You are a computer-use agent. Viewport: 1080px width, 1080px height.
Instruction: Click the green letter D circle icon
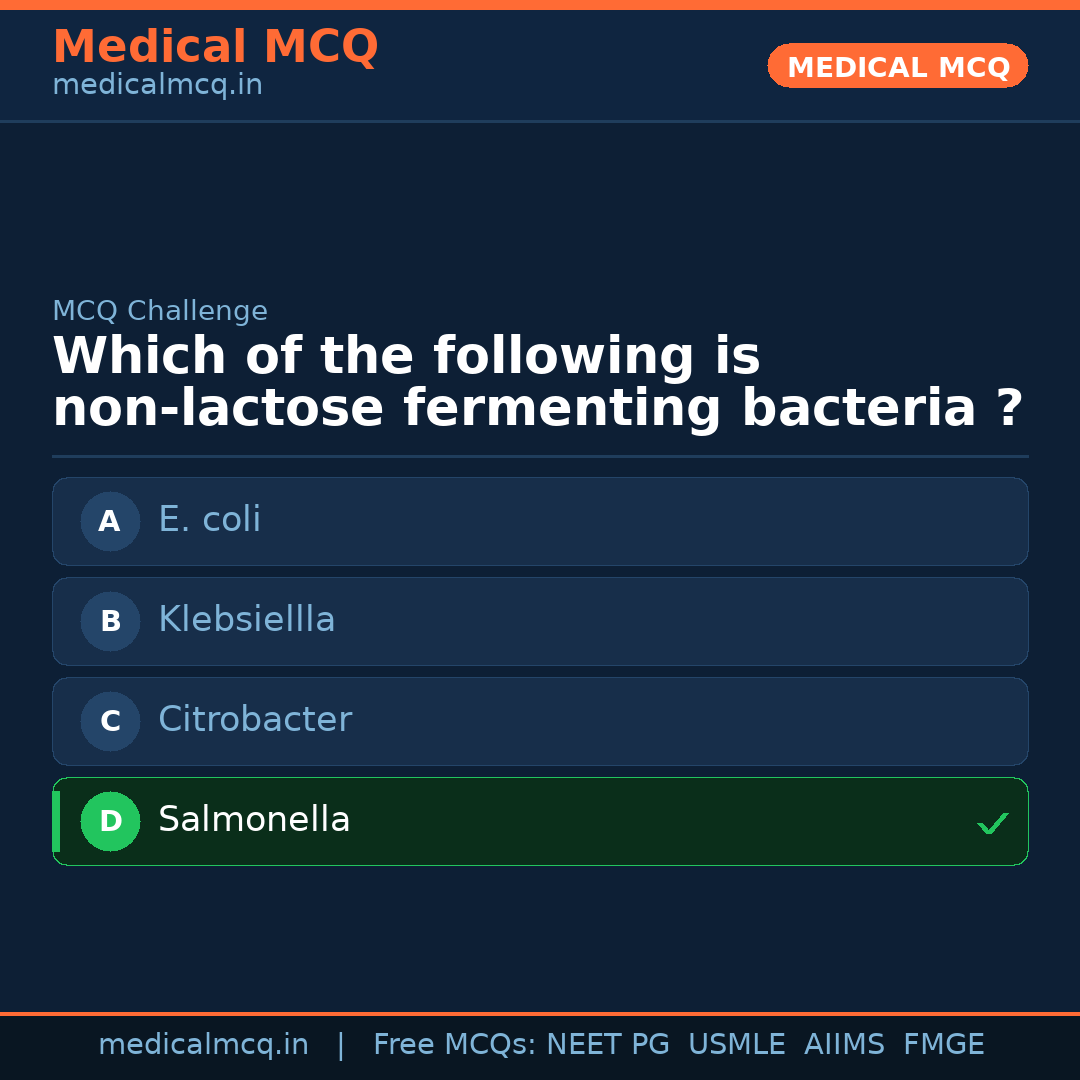click(110, 821)
